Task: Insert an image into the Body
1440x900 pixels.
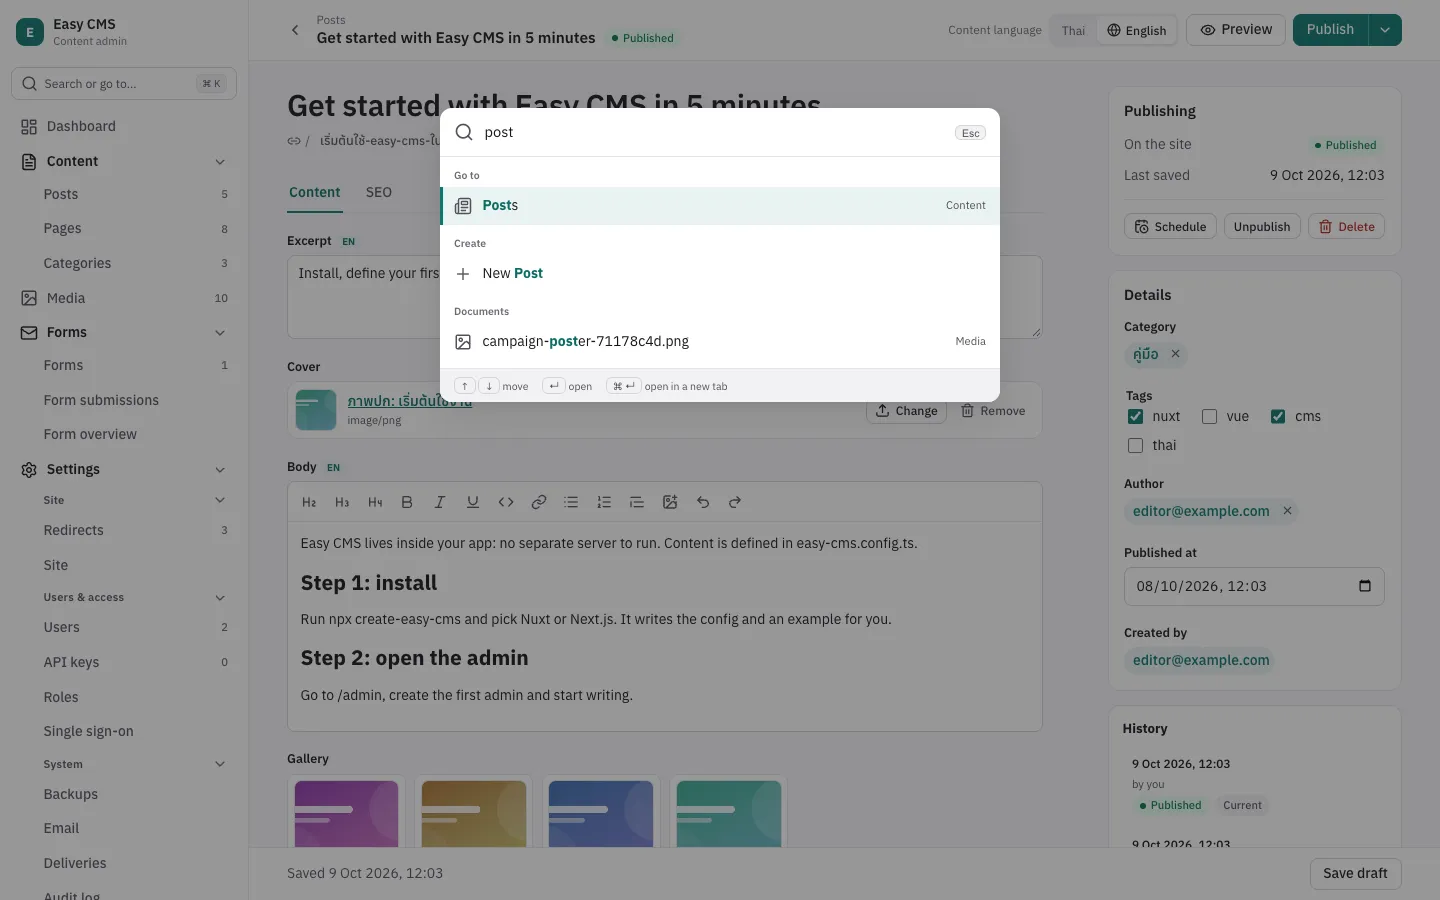Action: [x=670, y=502]
